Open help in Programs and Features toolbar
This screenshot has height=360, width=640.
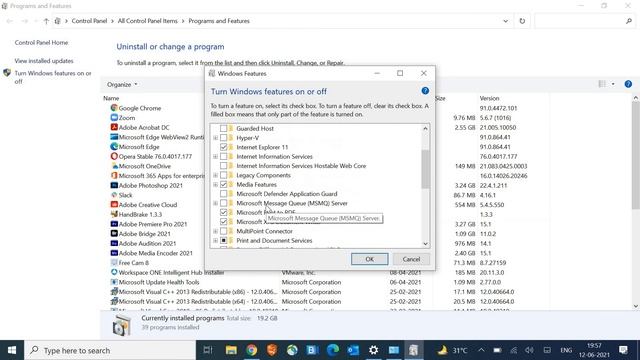[628, 84]
